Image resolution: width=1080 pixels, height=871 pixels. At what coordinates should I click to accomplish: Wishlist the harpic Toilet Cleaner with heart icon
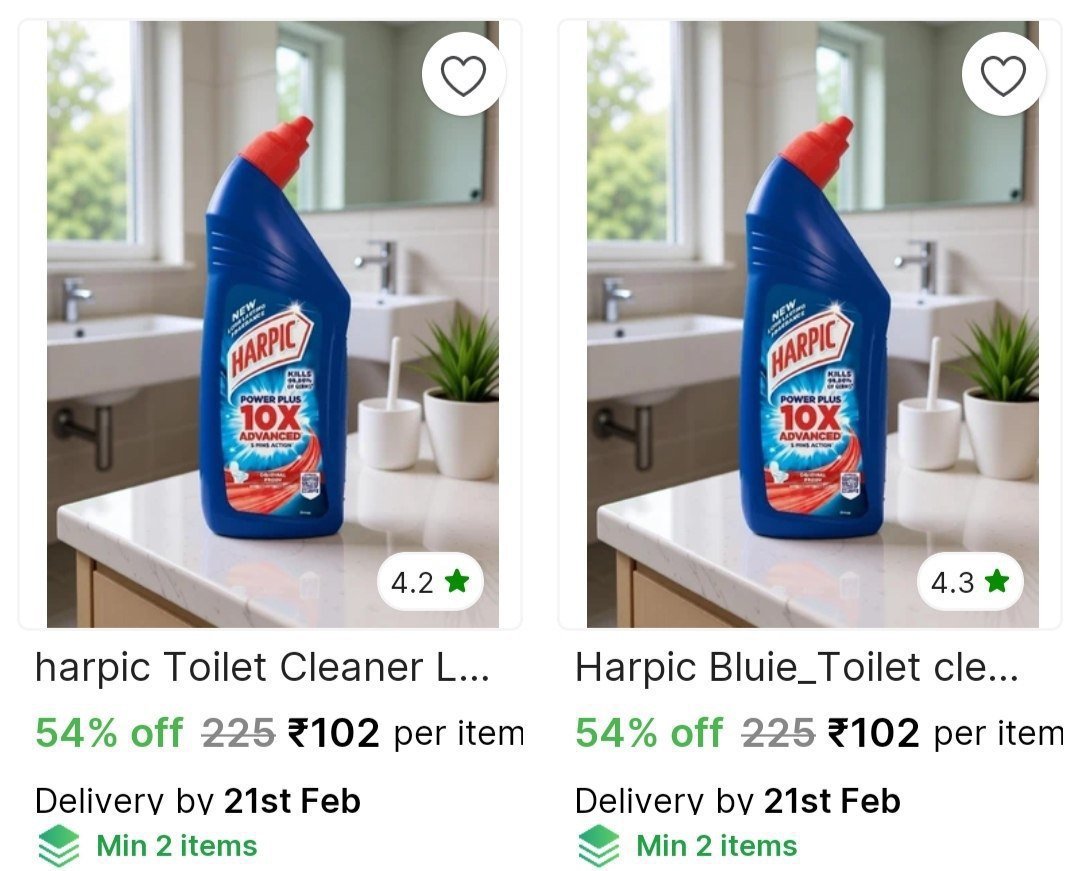click(x=464, y=74)
